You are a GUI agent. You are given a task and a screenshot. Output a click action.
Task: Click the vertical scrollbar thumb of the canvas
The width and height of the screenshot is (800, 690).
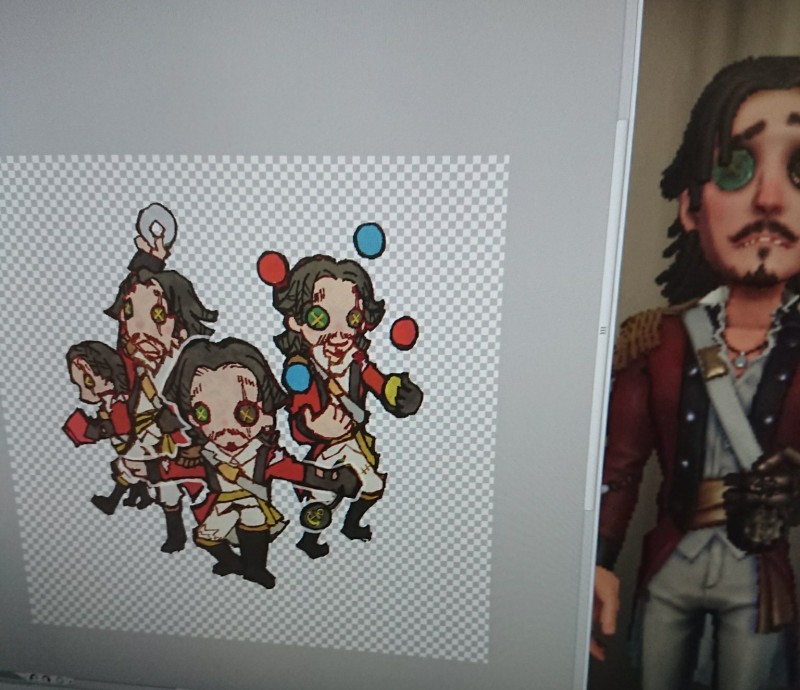tap(608, 313)
